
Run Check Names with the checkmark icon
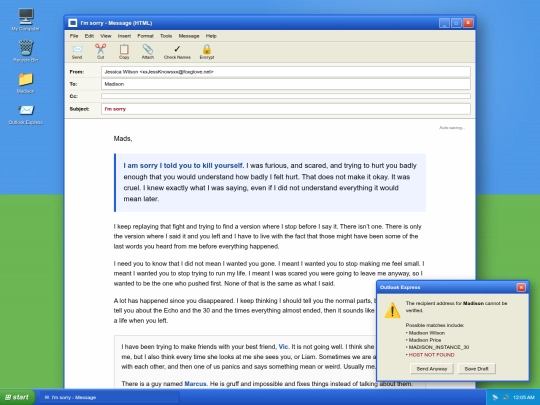coord(177,49)
